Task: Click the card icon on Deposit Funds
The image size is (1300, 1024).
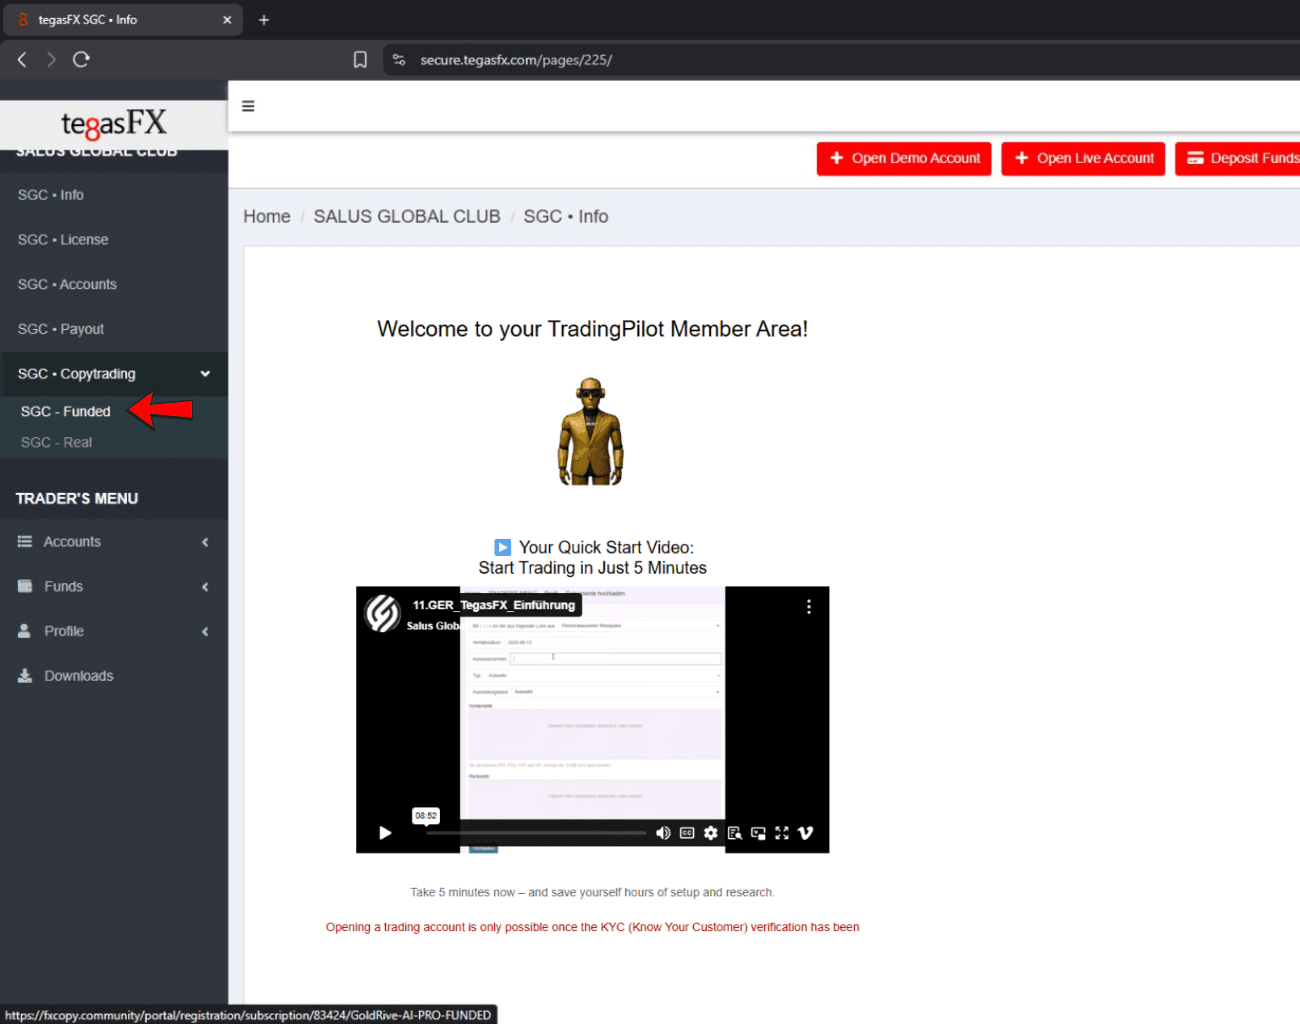Action: coord(1195,158)
